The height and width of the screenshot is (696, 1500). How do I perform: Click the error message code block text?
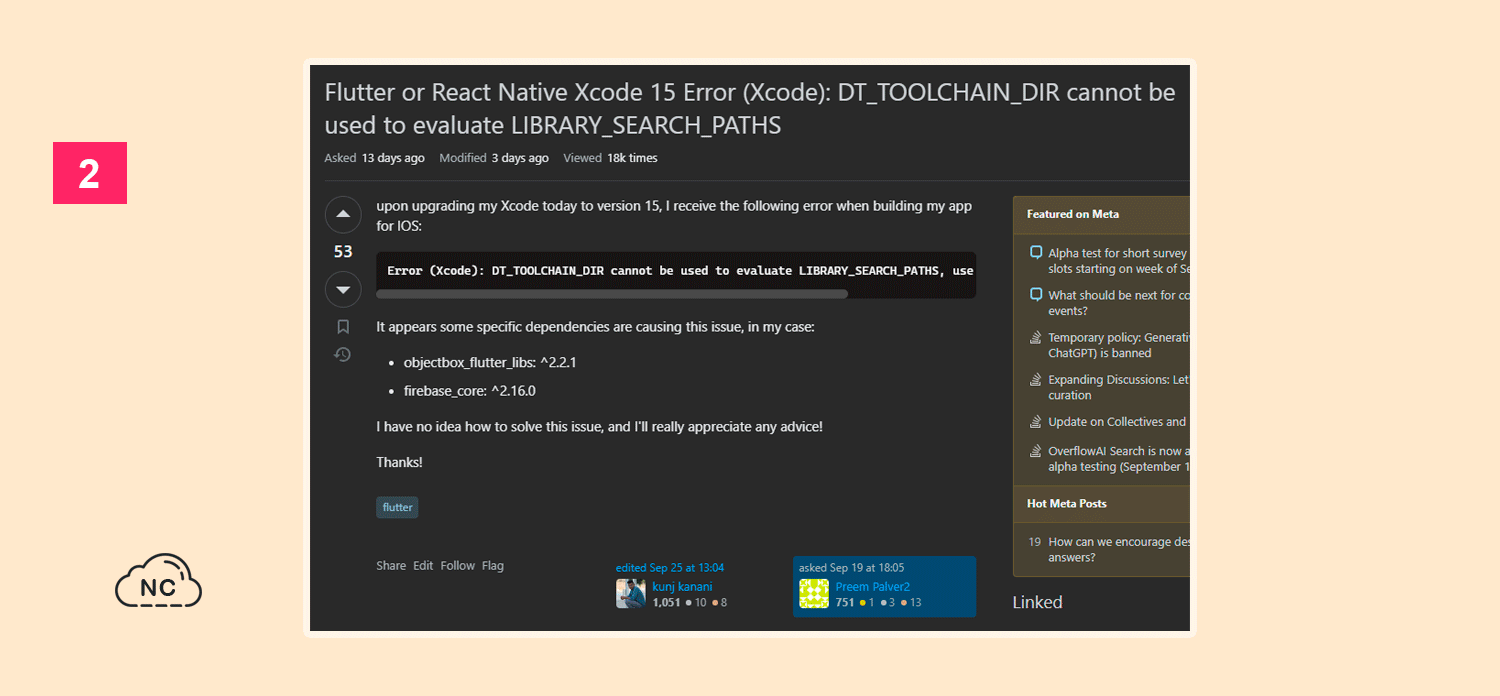(680, 271)
